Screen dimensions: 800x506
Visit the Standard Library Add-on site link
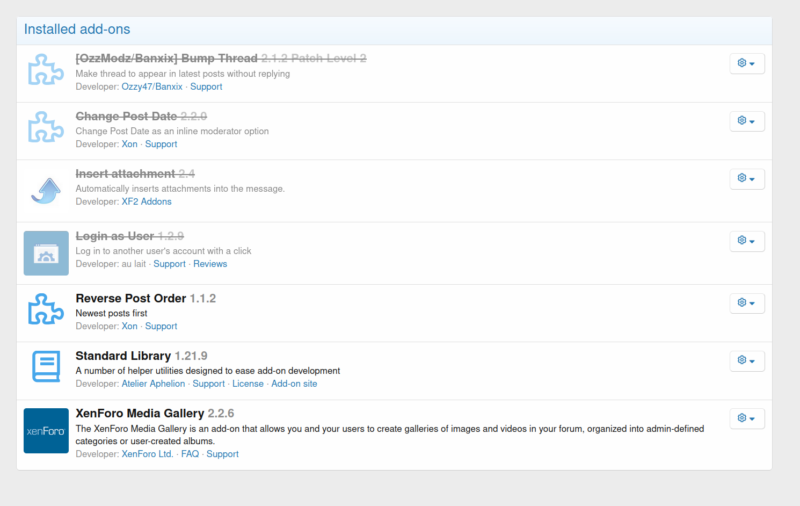(x=294, y=384)
